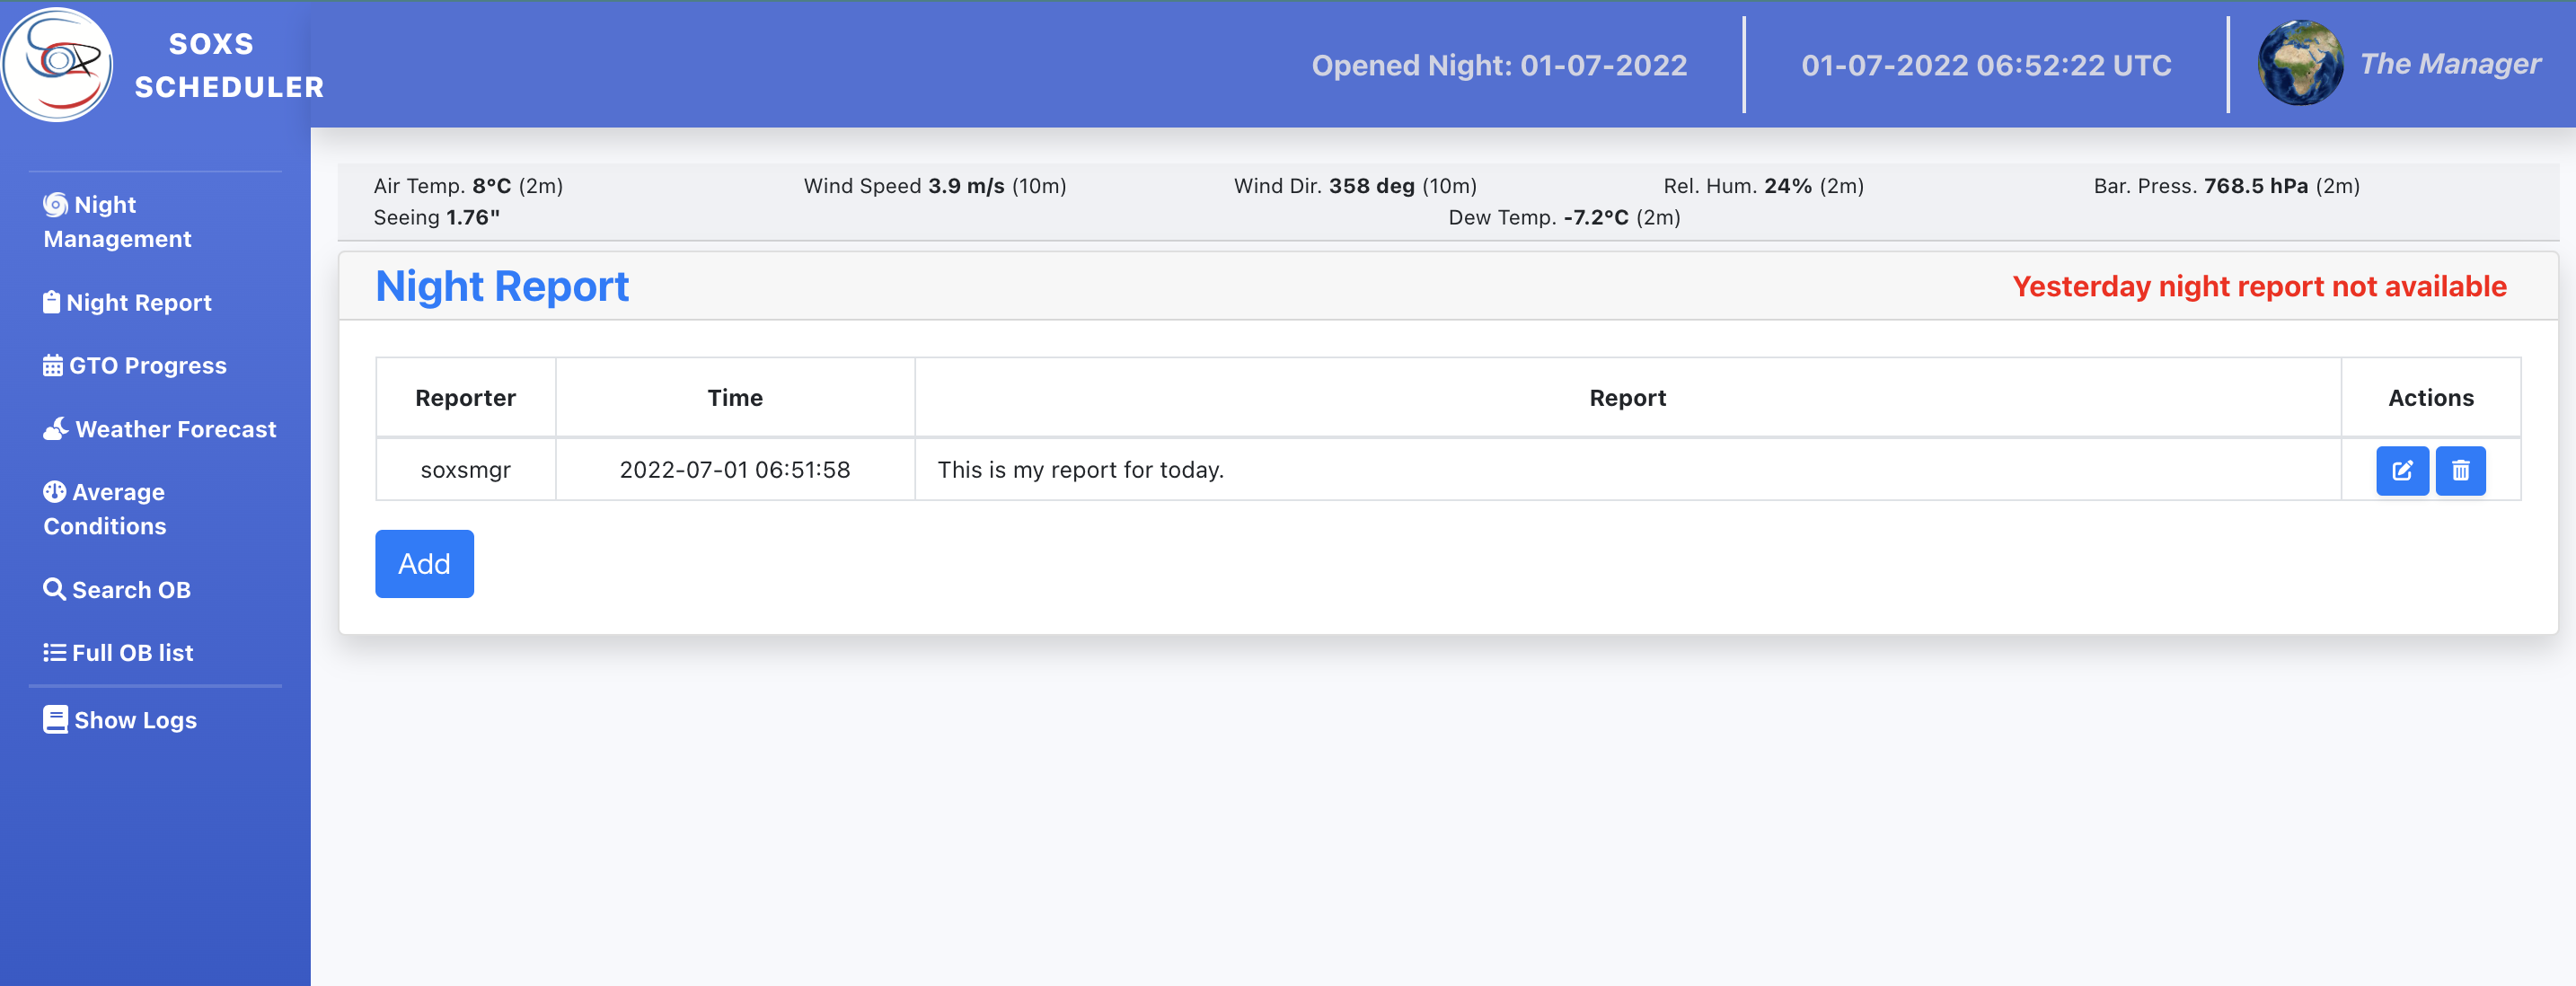Click the GTO Progress calendar icon
The width and height of the screenshot is (2576, 986).
(52, 365)
